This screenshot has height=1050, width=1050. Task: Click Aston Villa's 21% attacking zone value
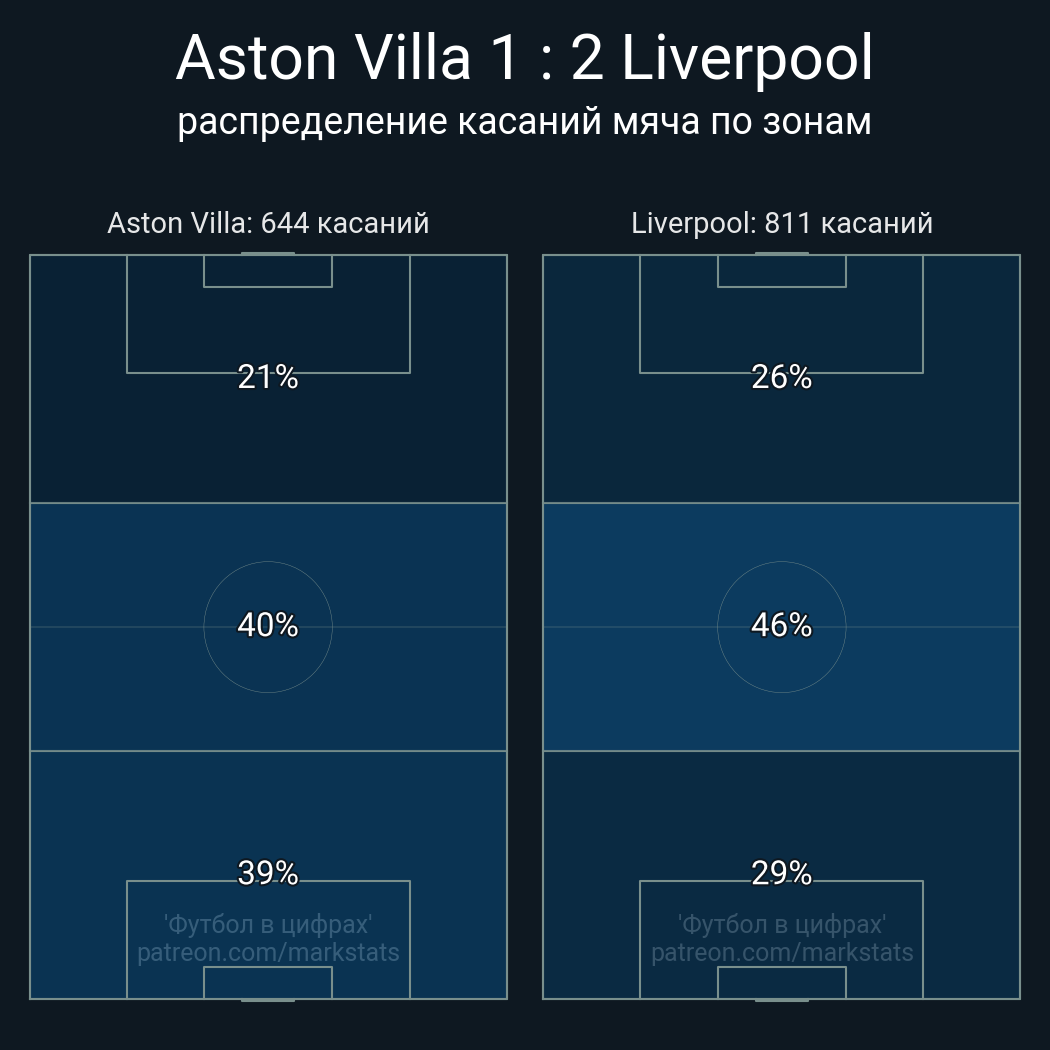268,377
